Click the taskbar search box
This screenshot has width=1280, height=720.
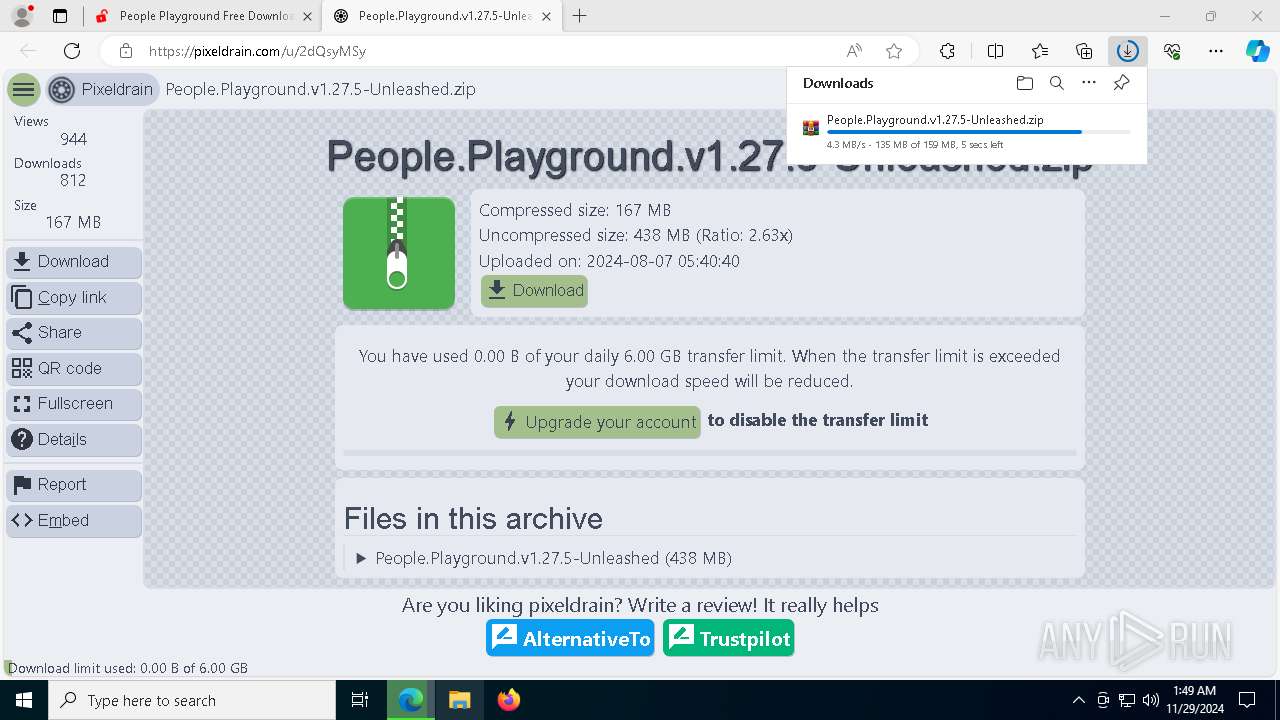[192, 700]
